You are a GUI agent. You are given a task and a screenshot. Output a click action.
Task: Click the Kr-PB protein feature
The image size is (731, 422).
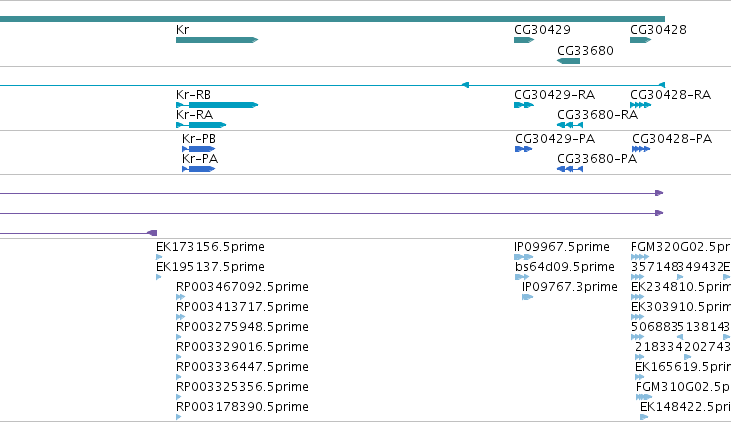199,149
